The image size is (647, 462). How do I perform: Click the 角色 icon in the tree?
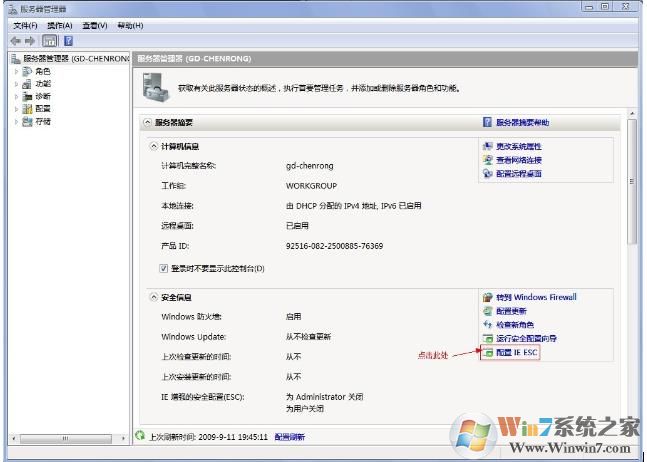(27, 71)
